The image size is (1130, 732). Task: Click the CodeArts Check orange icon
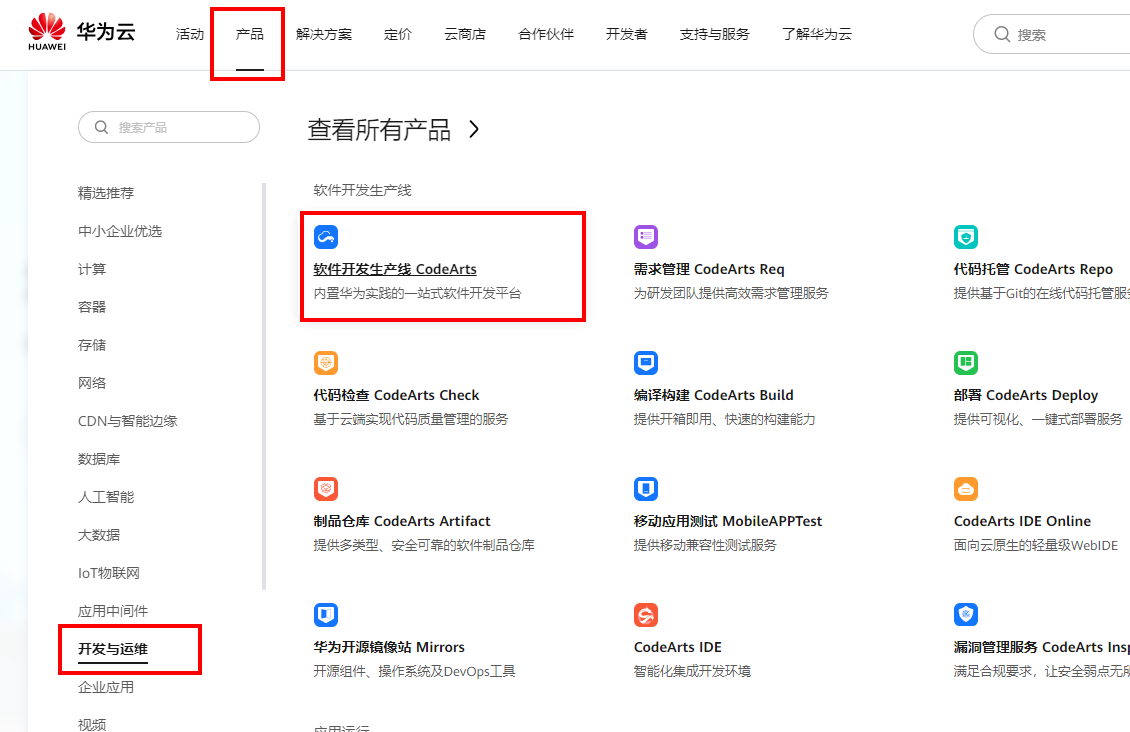tap(326, 363)
